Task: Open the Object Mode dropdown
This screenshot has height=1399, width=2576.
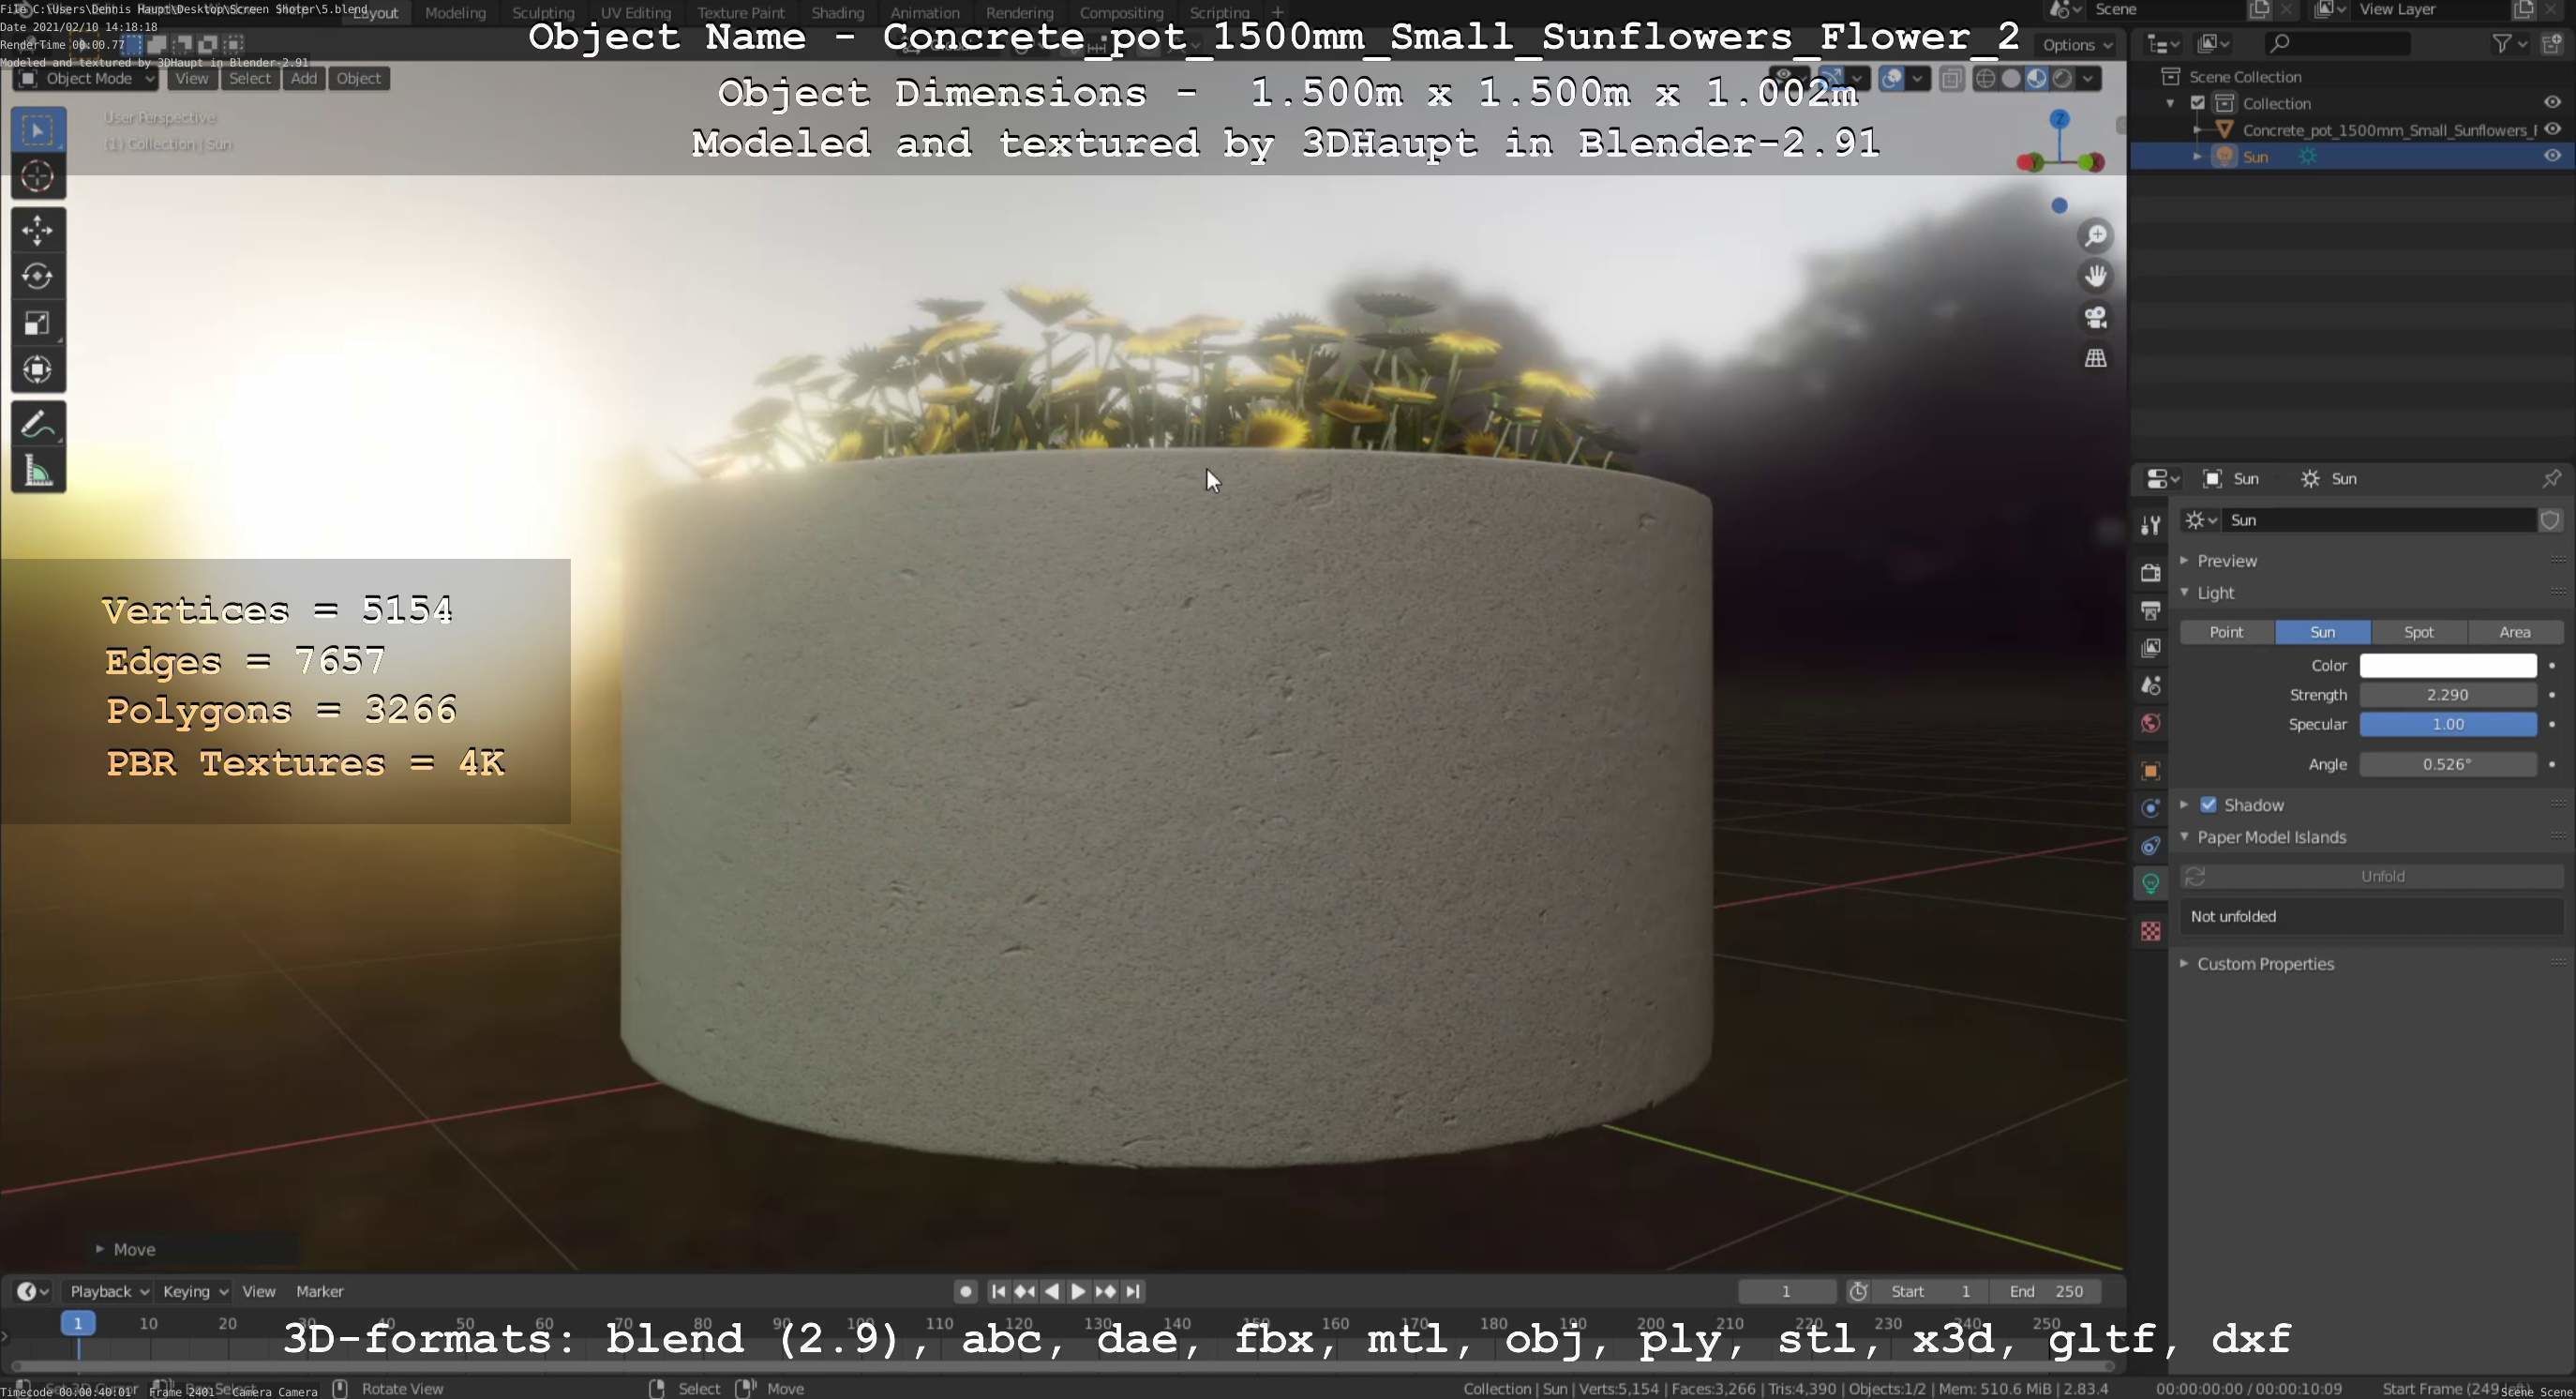Action: click(87, 79)
